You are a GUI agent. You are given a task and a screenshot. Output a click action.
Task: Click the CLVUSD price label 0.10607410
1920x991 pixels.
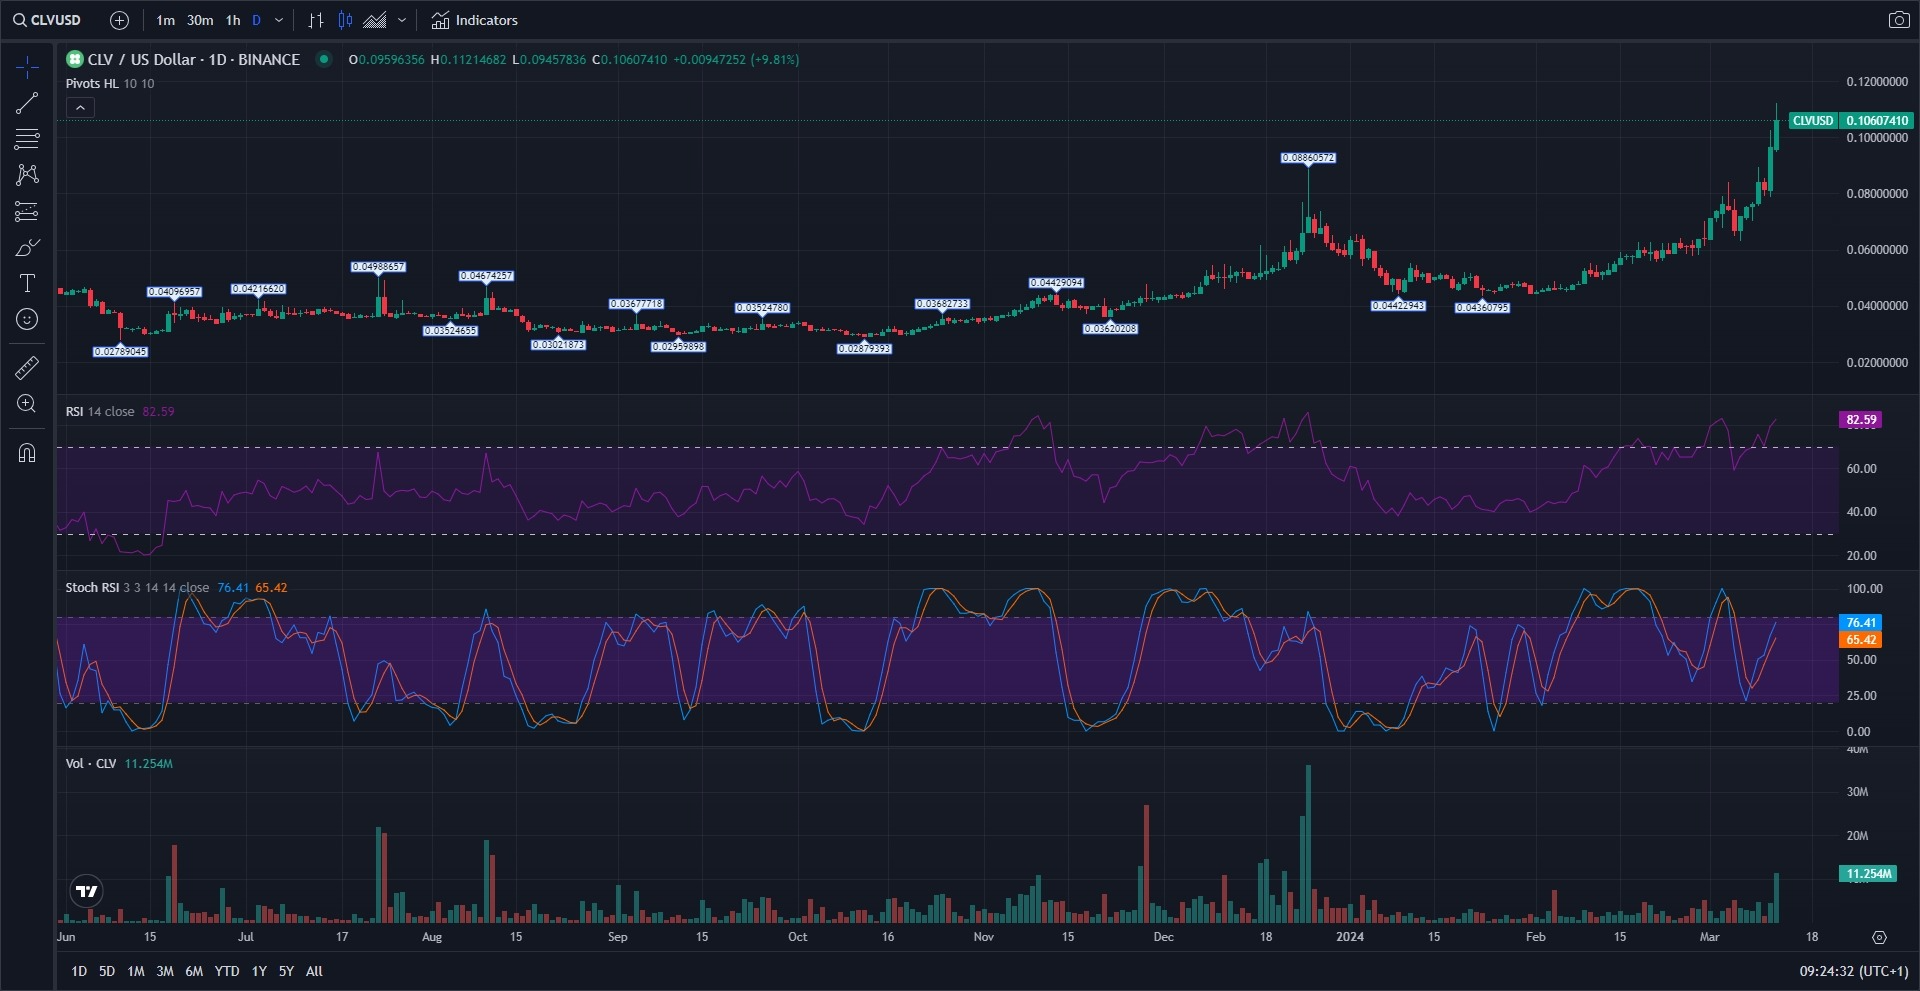point(1850,121)
